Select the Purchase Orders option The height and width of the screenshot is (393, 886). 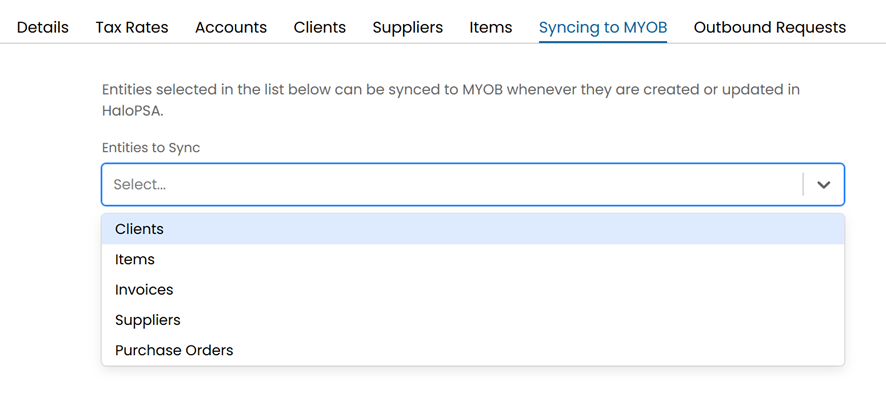[x=473, y=351]
